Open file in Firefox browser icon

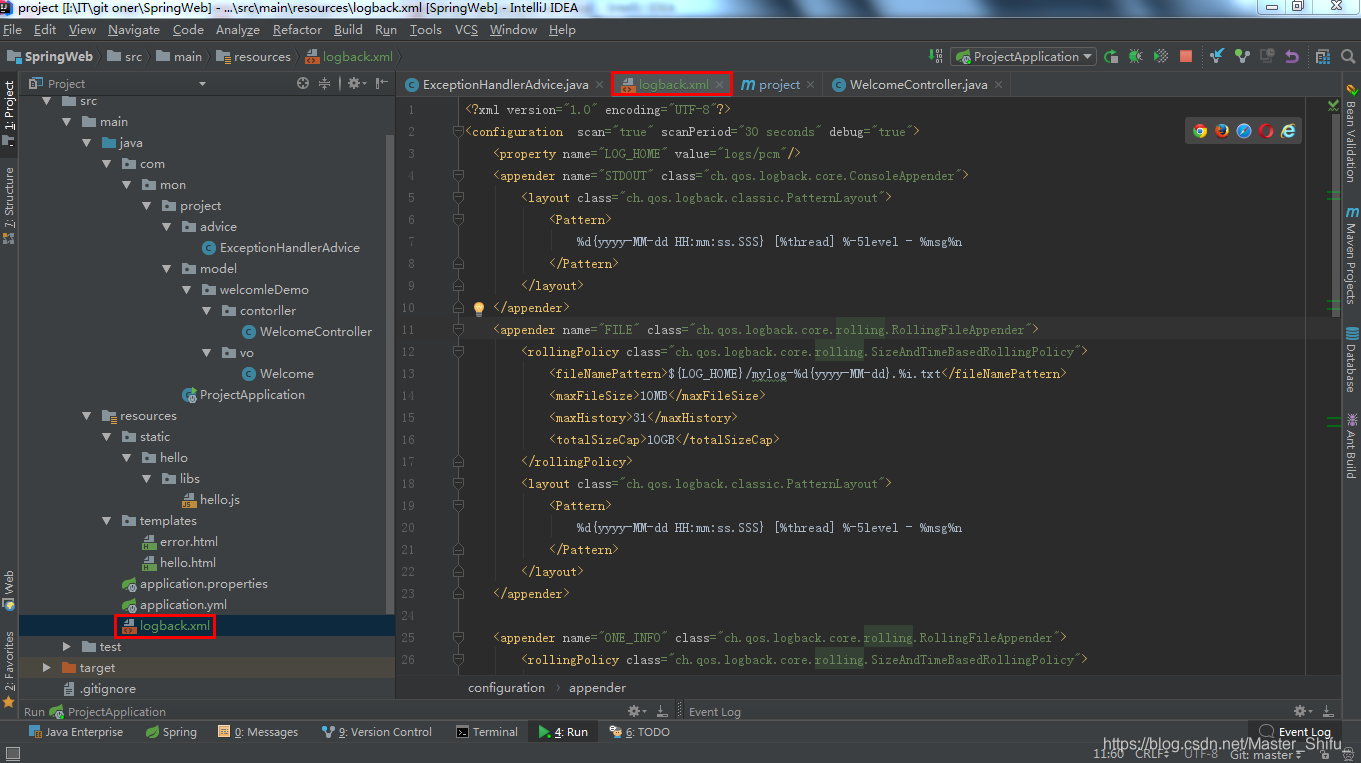pyautogui.click(x=1222, y=131)
